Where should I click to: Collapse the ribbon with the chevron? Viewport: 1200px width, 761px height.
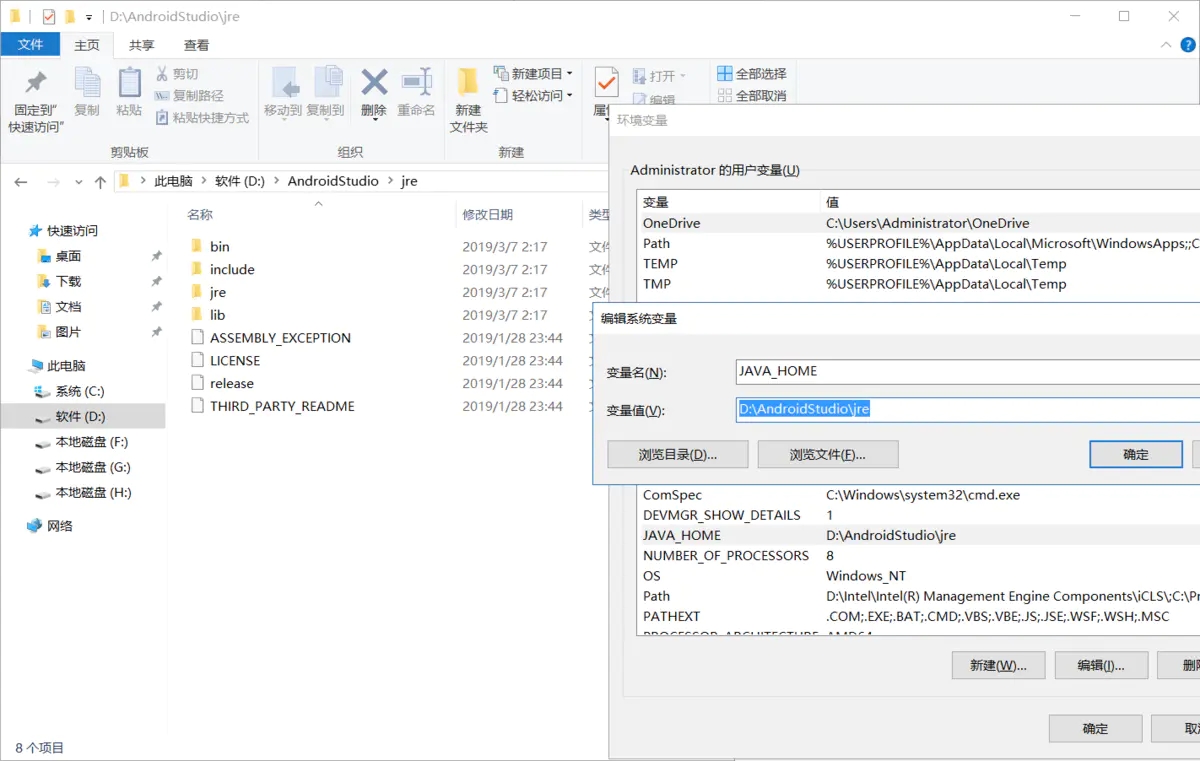pyautogui.click(x=1166, y=45)
